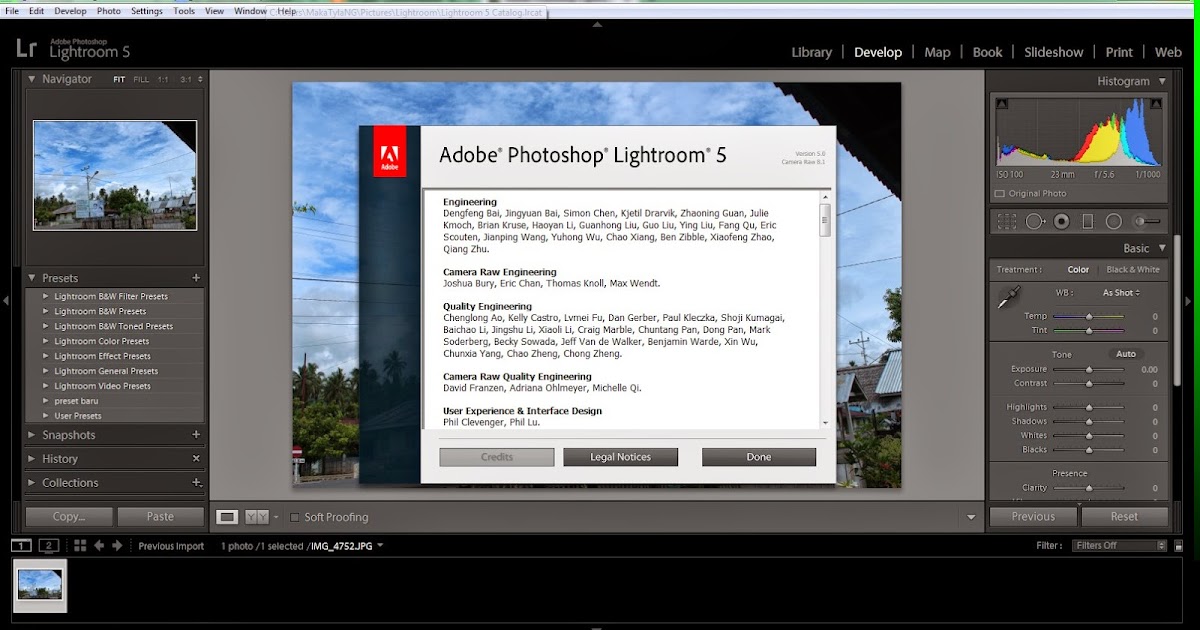1200x630 pixels.
Task: Select the Crop Overlay tool
Action: [x=1008, y=221]
